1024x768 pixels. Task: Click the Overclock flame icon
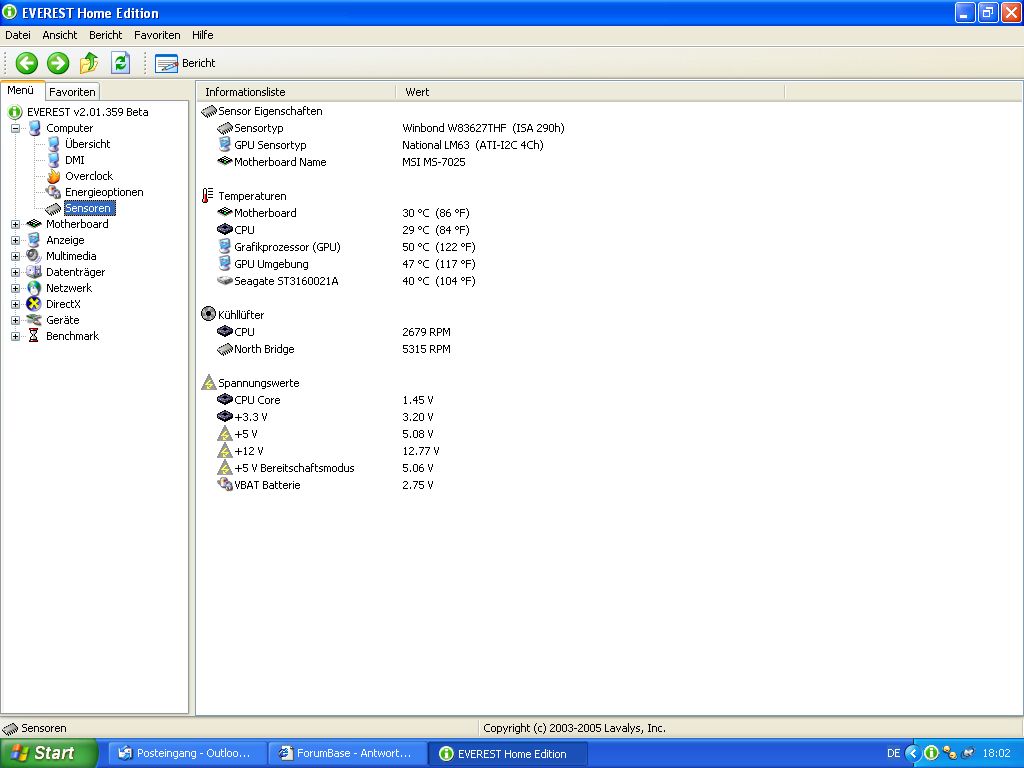(x=54, y=176)
